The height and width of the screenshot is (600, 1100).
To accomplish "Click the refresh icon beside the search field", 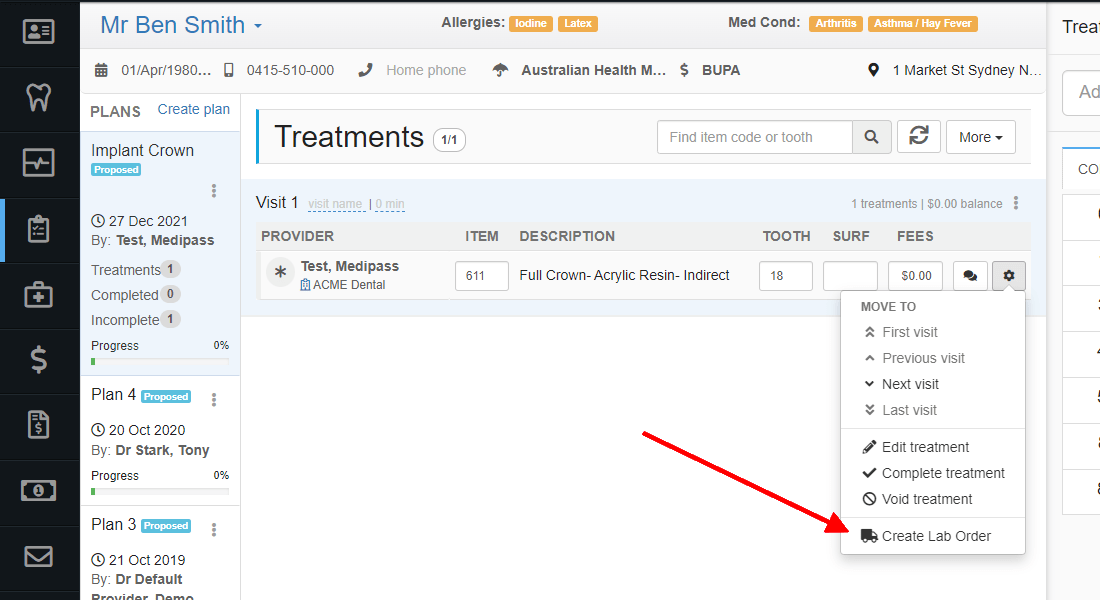I will pyautogui.click(x=918, y=137).
